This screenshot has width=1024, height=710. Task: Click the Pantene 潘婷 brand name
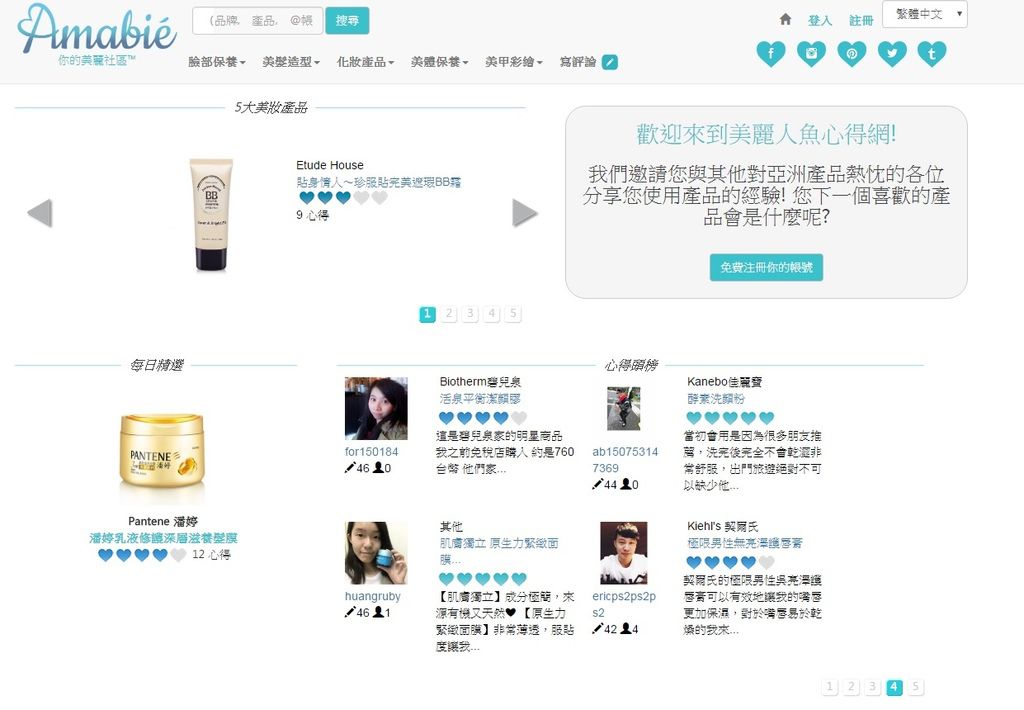[163, 521]
